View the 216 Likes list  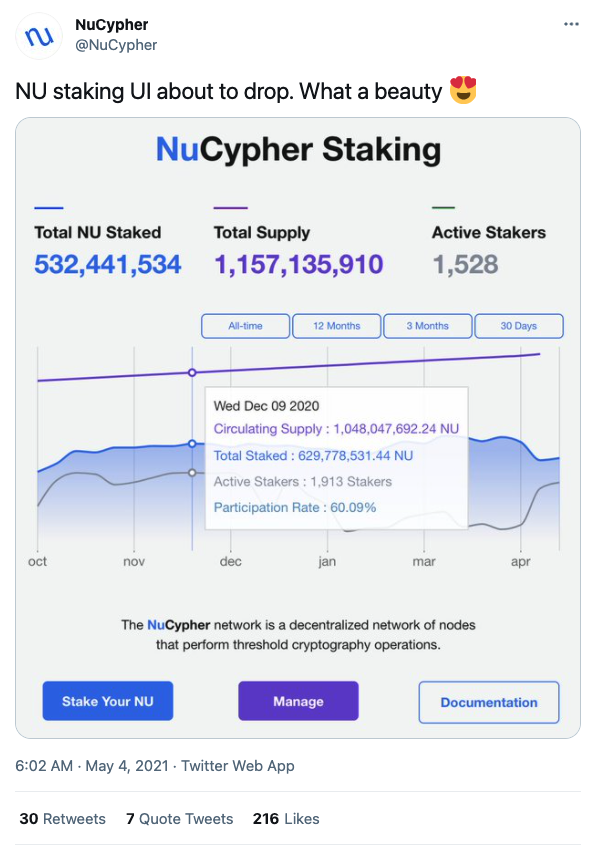point(286,819)
